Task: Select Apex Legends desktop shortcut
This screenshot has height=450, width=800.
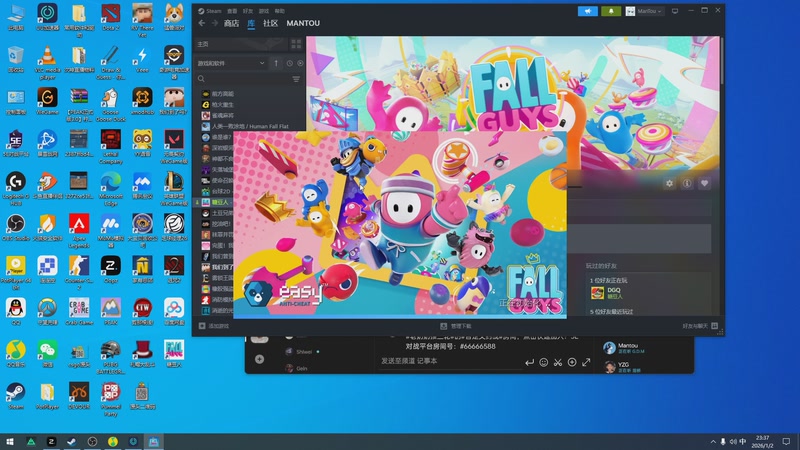Action: tap(79, 231)
